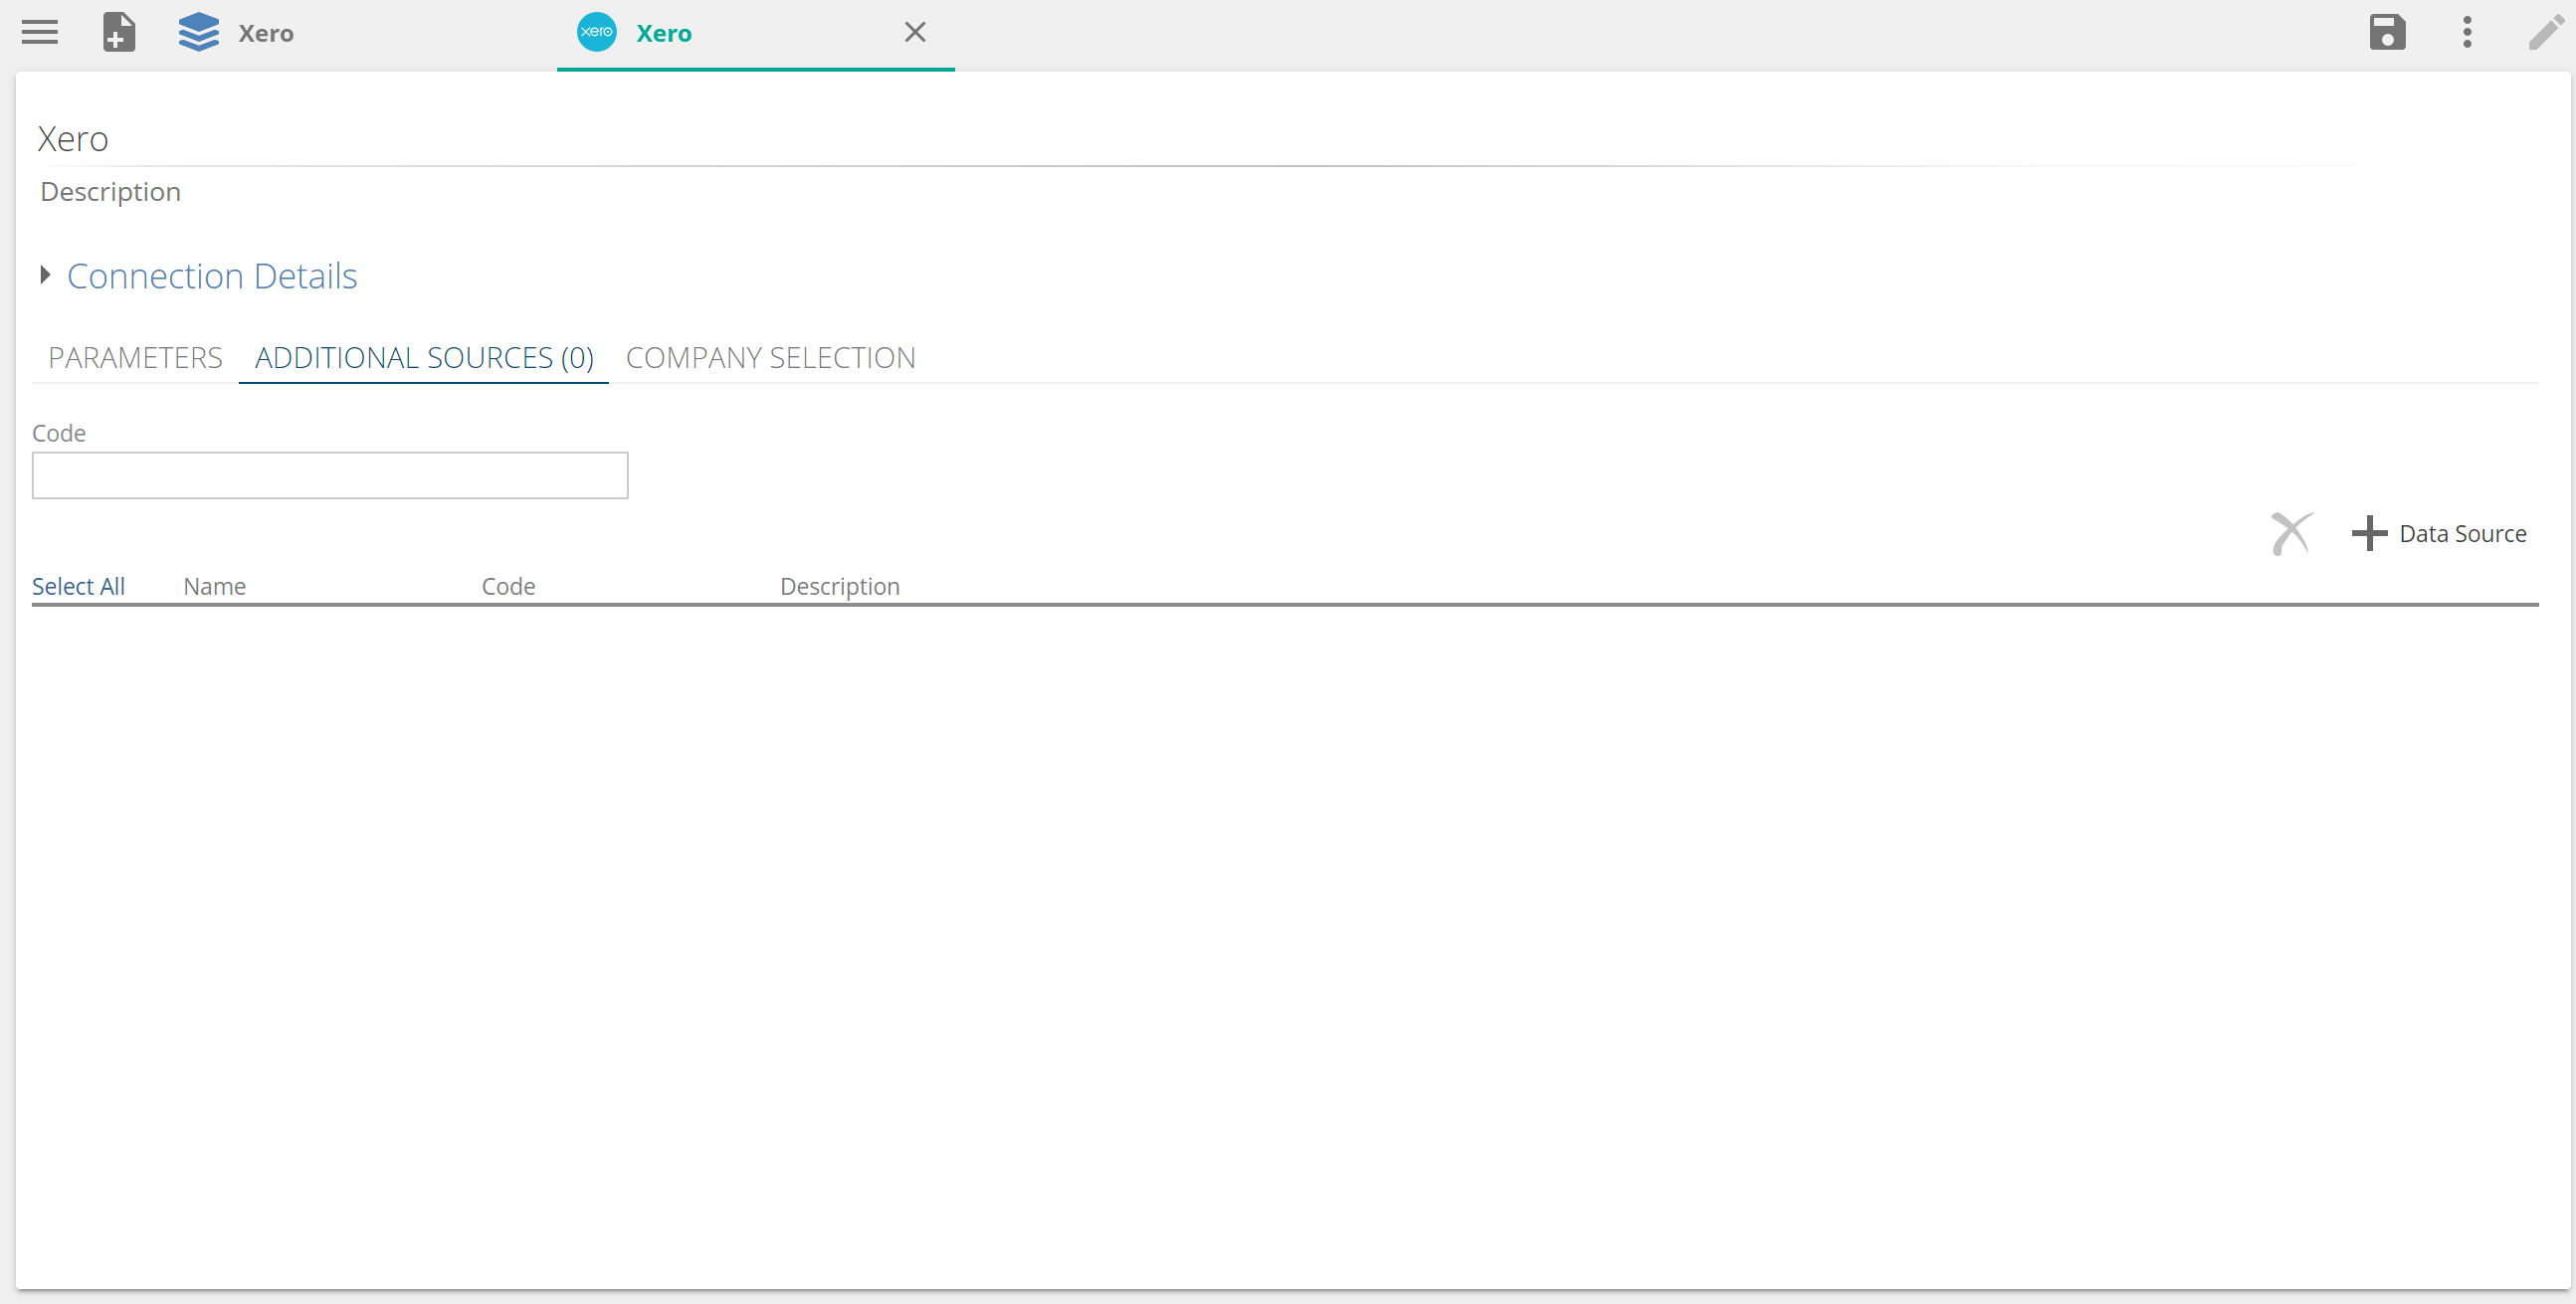Click the pencil edit icon
2576x1304 pixels.
[x=2545, y=32]
